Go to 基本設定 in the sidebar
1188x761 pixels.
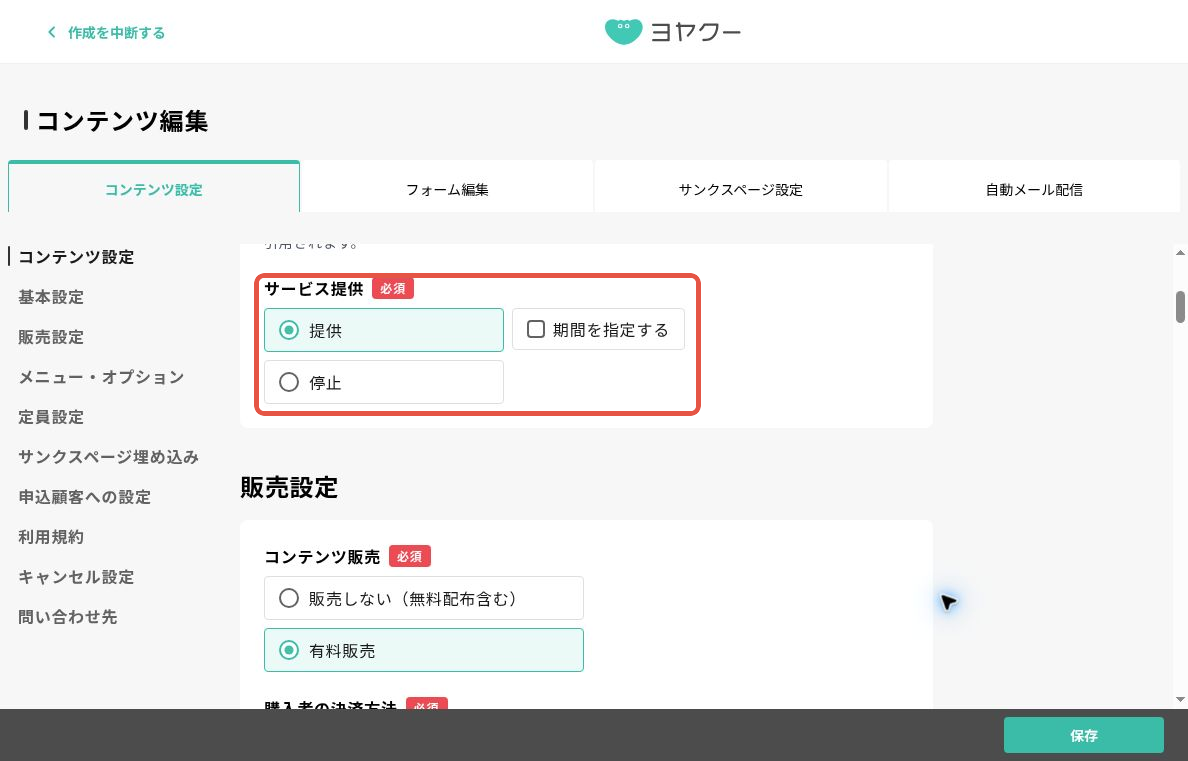[x=51, y=297]
